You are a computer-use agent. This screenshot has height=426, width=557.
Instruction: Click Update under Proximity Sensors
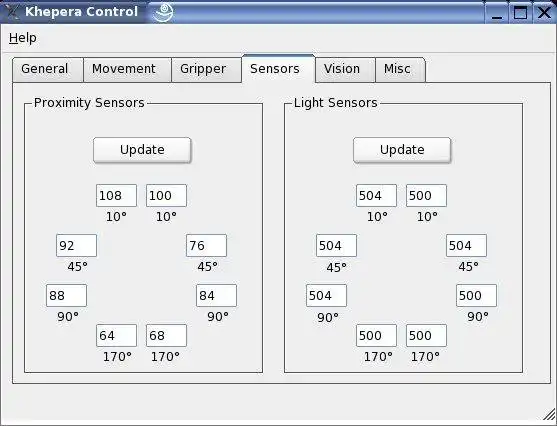coord(142,150)
